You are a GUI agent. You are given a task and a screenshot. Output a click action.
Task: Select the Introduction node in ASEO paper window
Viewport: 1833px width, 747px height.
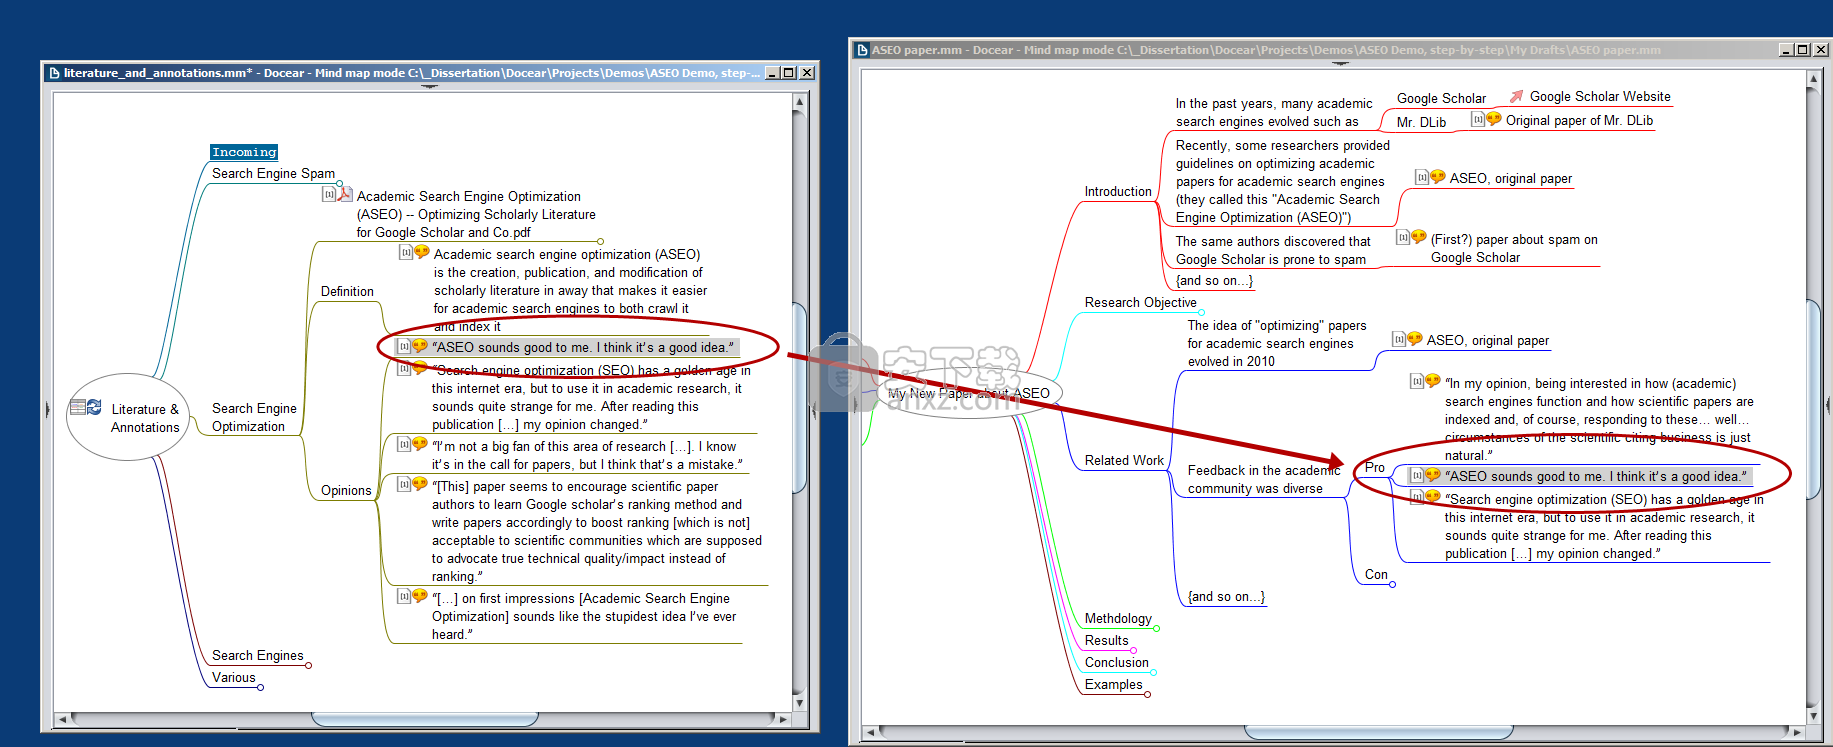coord(1118,191)
